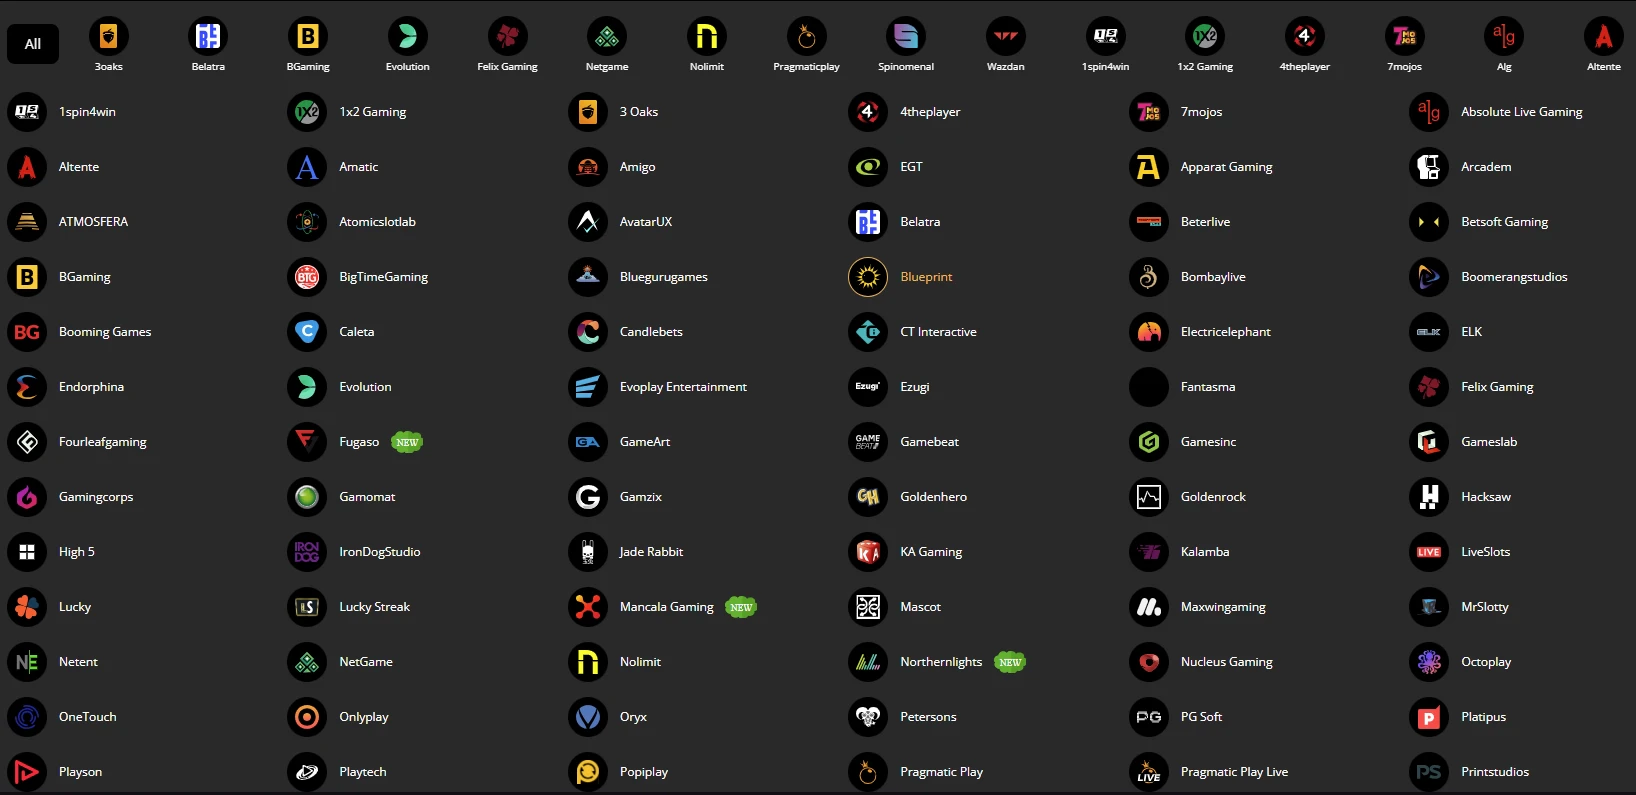Screen dimensions: 1636x795
Task: Click the Playson provider icon
Action: click(27, 772)
